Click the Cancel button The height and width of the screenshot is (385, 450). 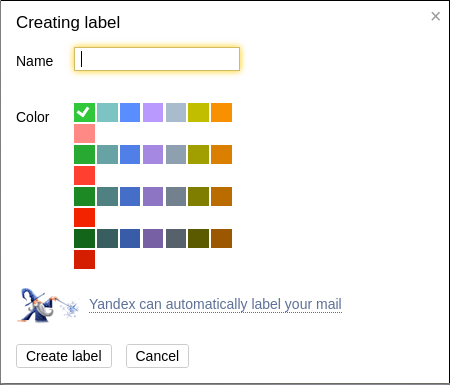[157, 356]
